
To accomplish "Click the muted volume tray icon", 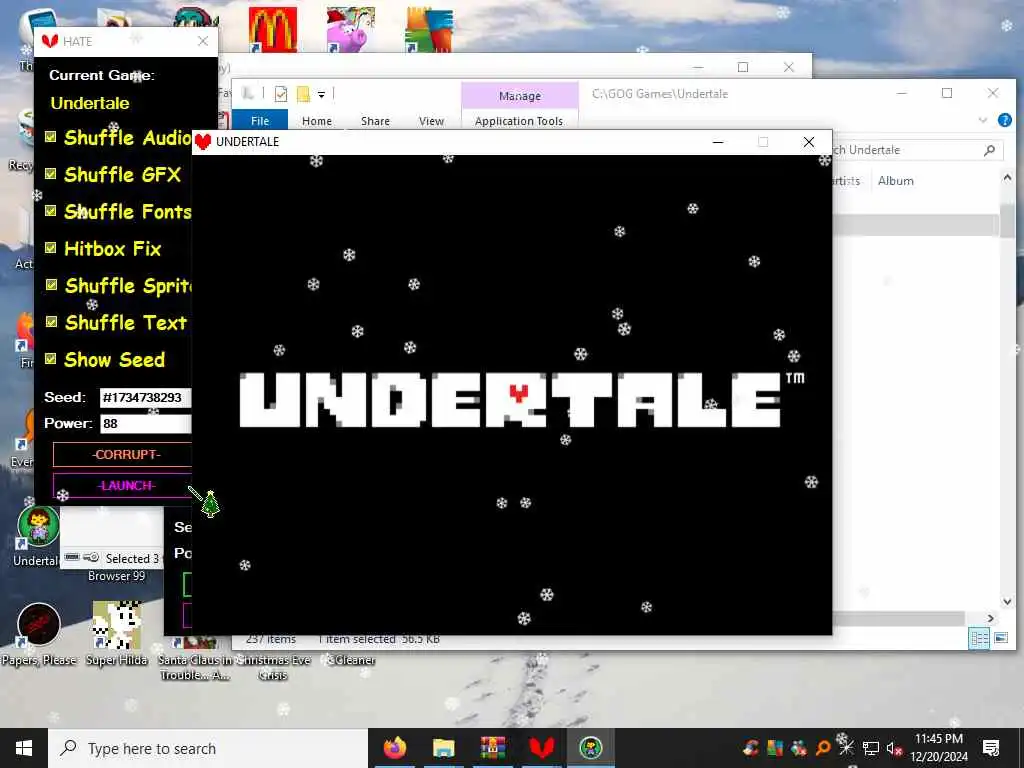I will (x=895, y=748).
